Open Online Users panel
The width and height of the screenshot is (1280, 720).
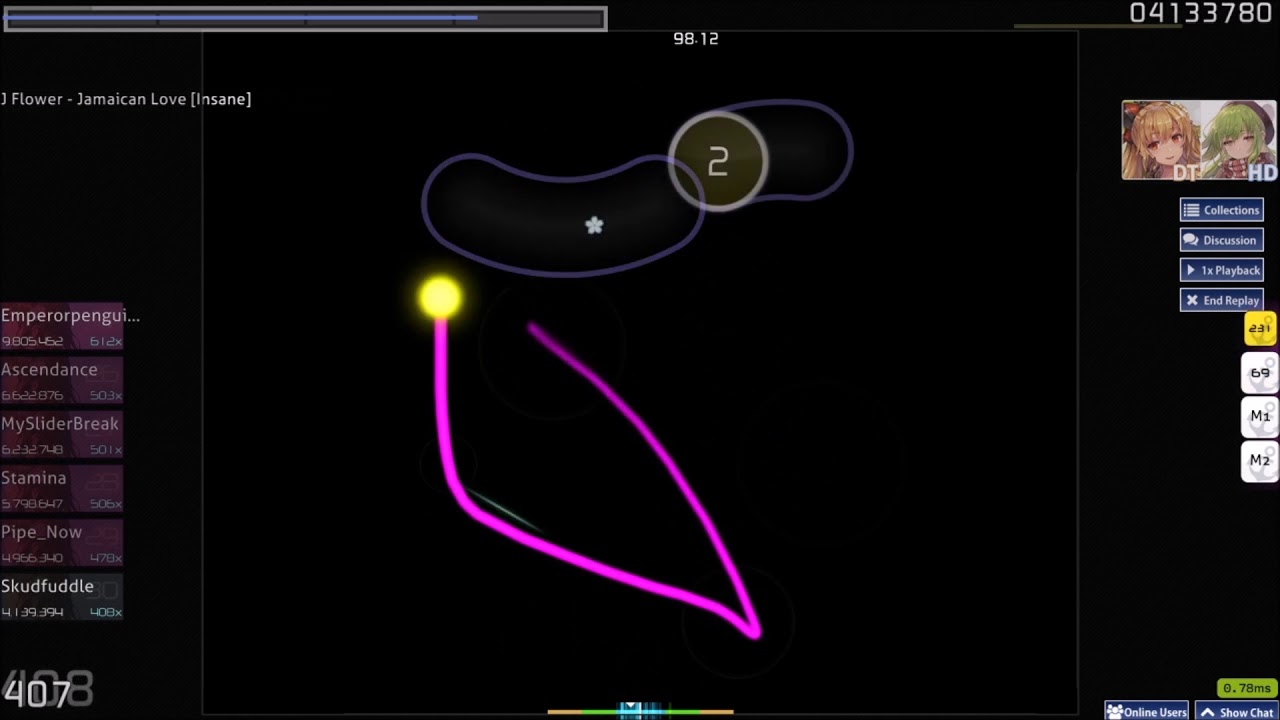click(x=1146, y=712)
